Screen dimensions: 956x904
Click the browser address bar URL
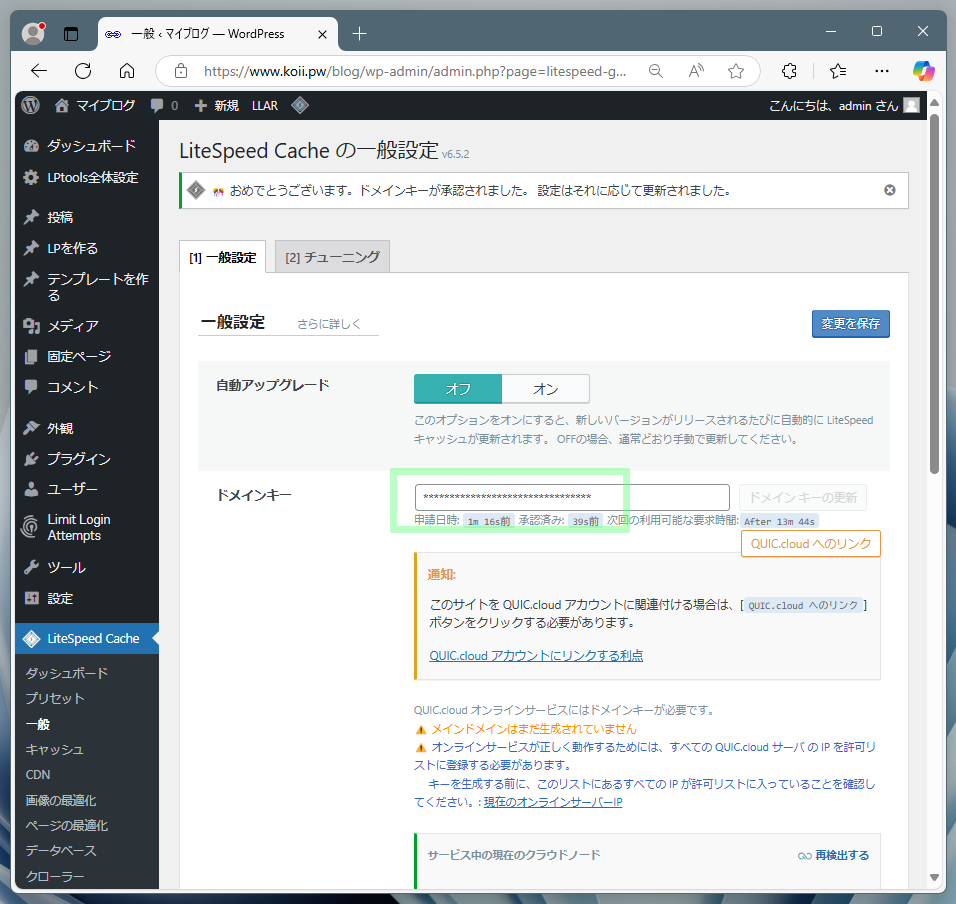coord(415,71)
